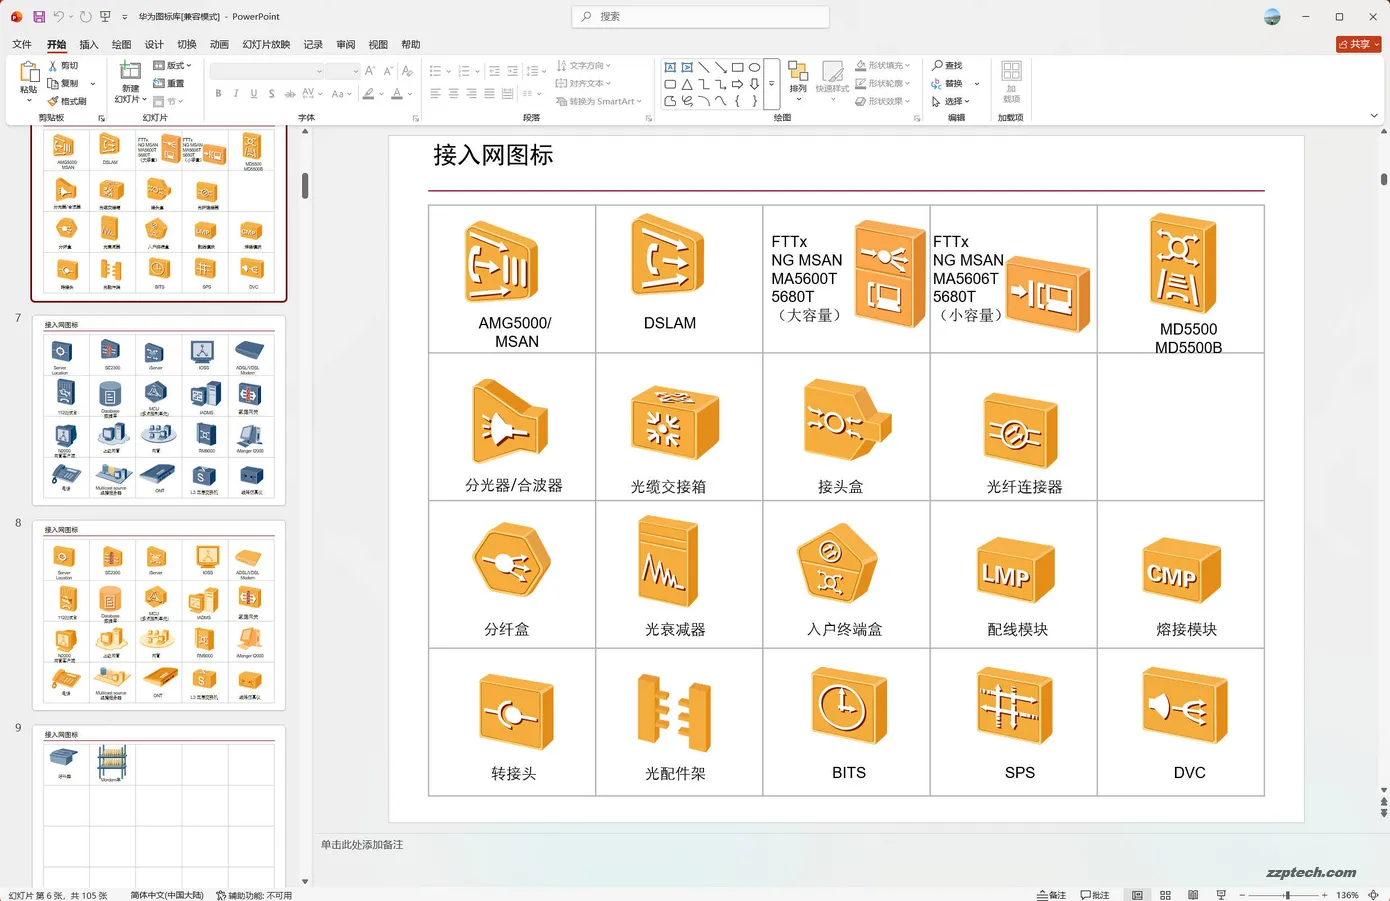Open the Text Direction (文字方向) dropdown

tap(583, 66)
